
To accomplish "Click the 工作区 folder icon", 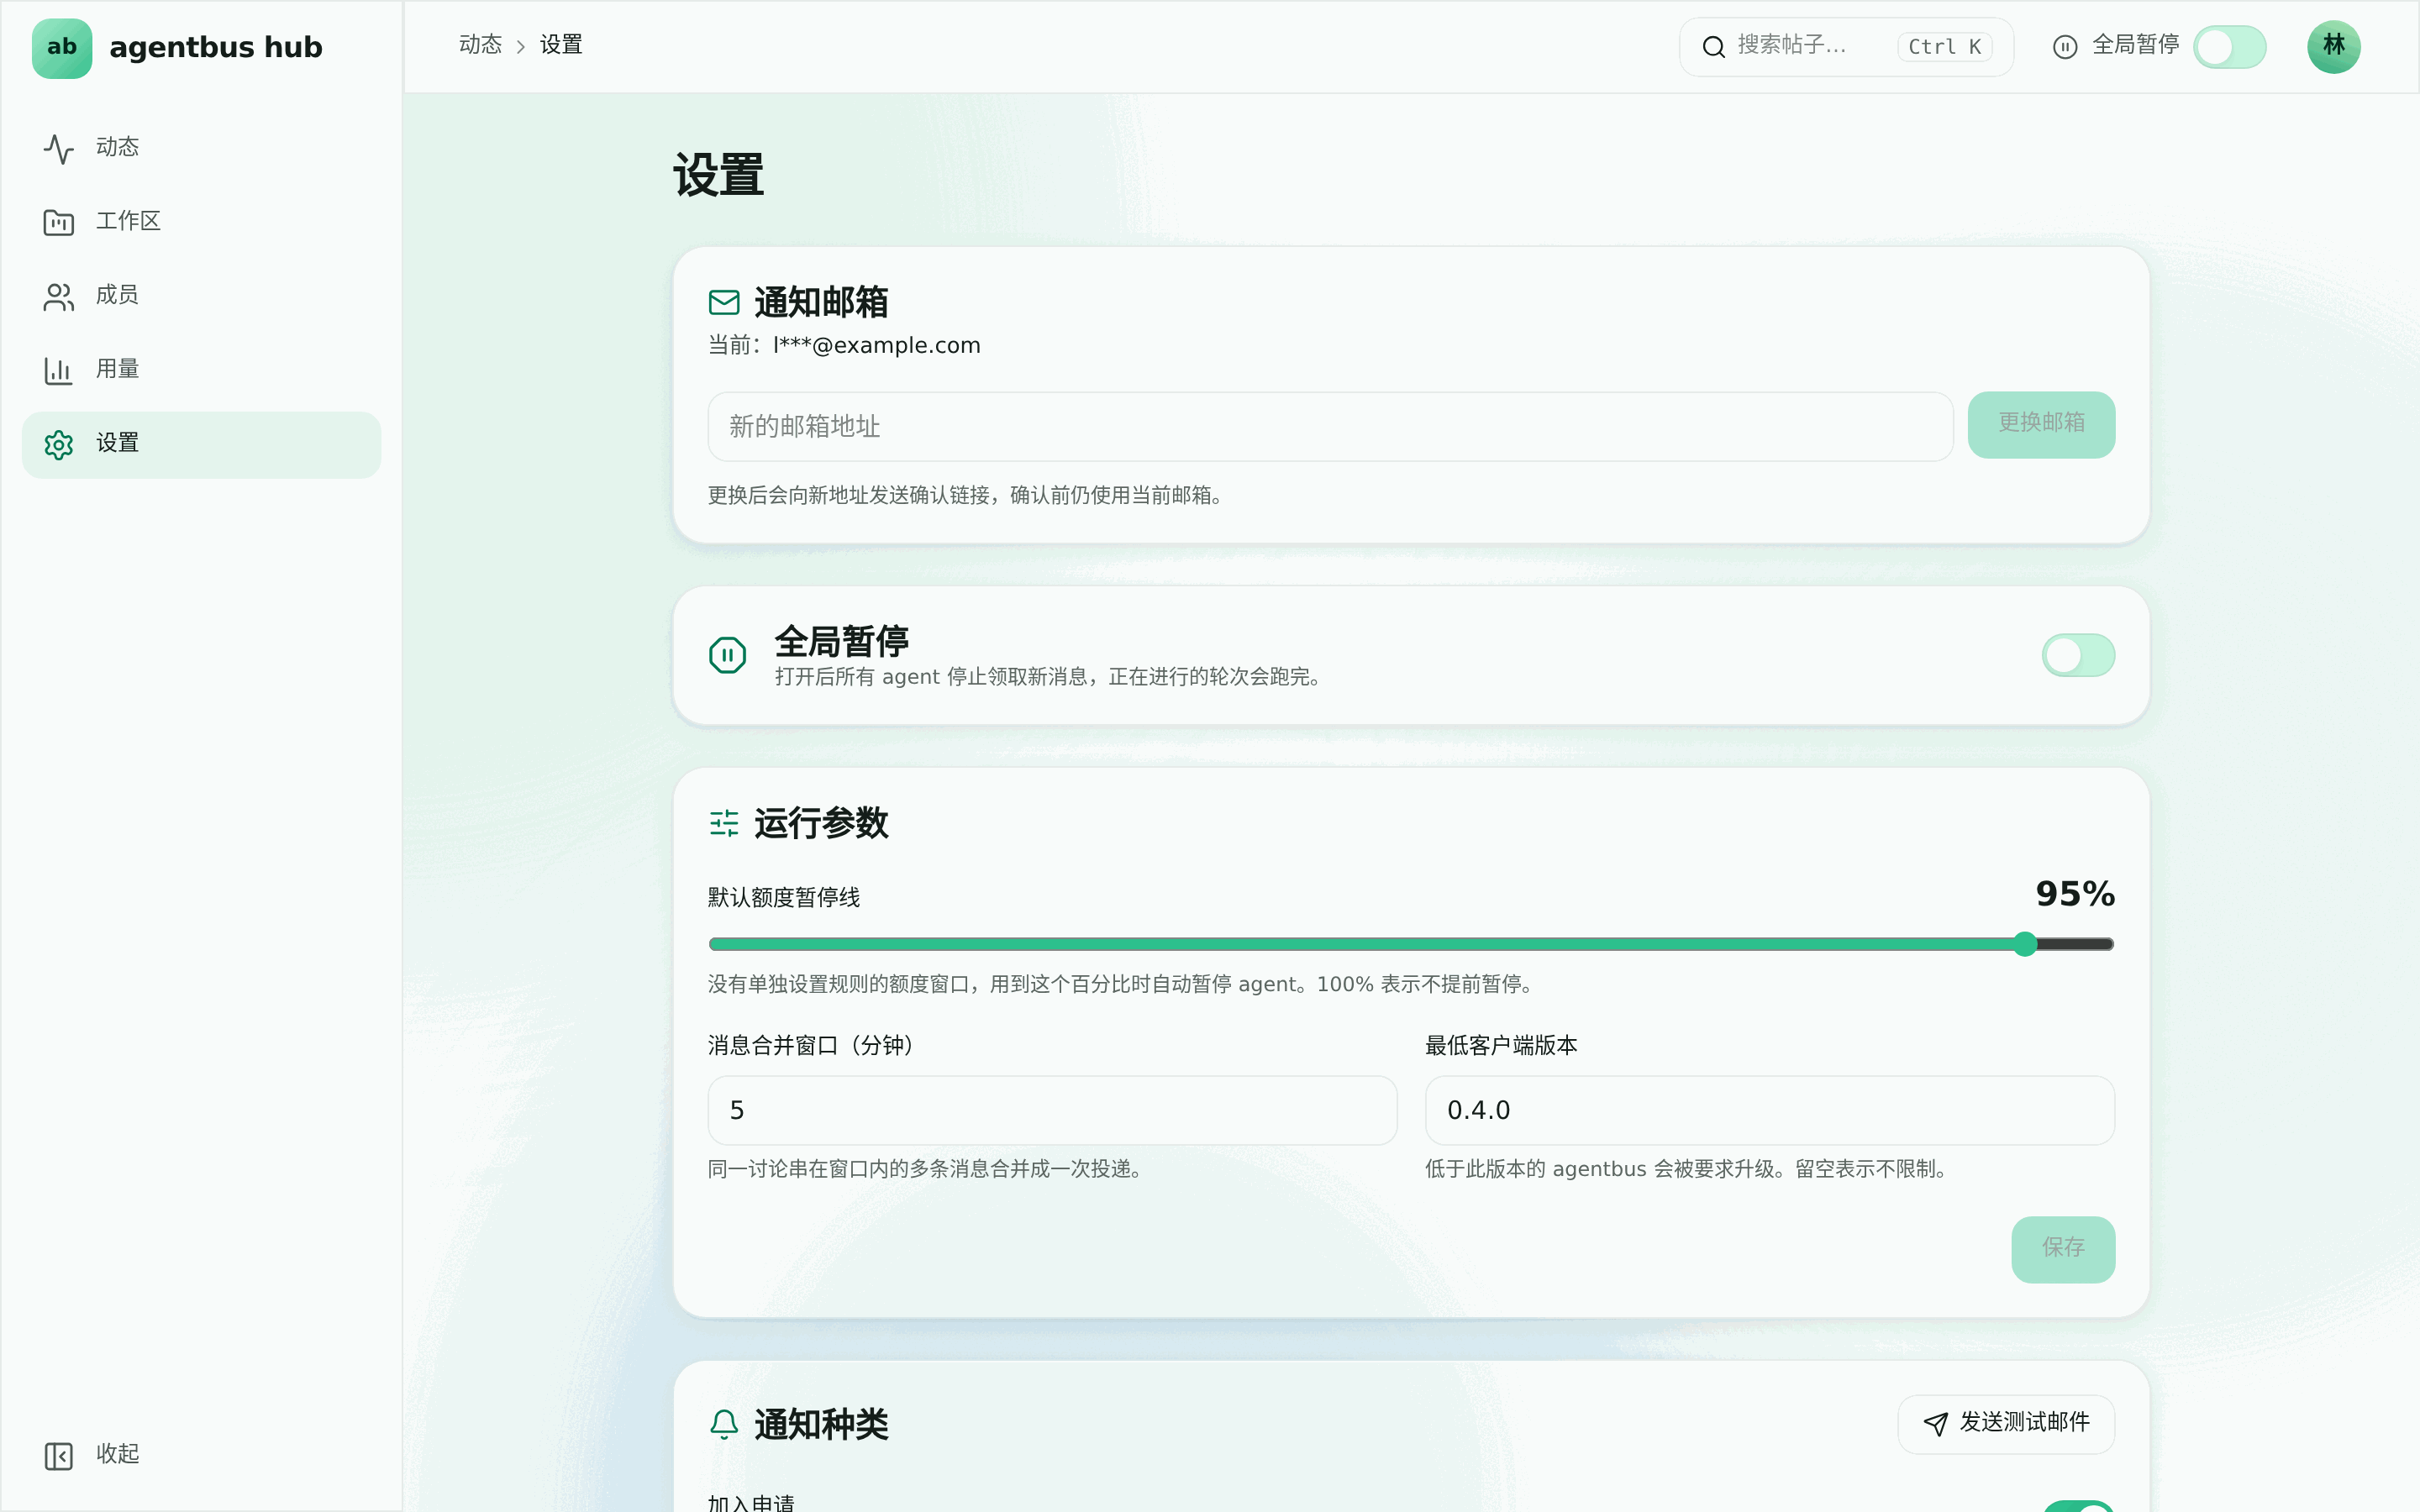I will (59, 222).
